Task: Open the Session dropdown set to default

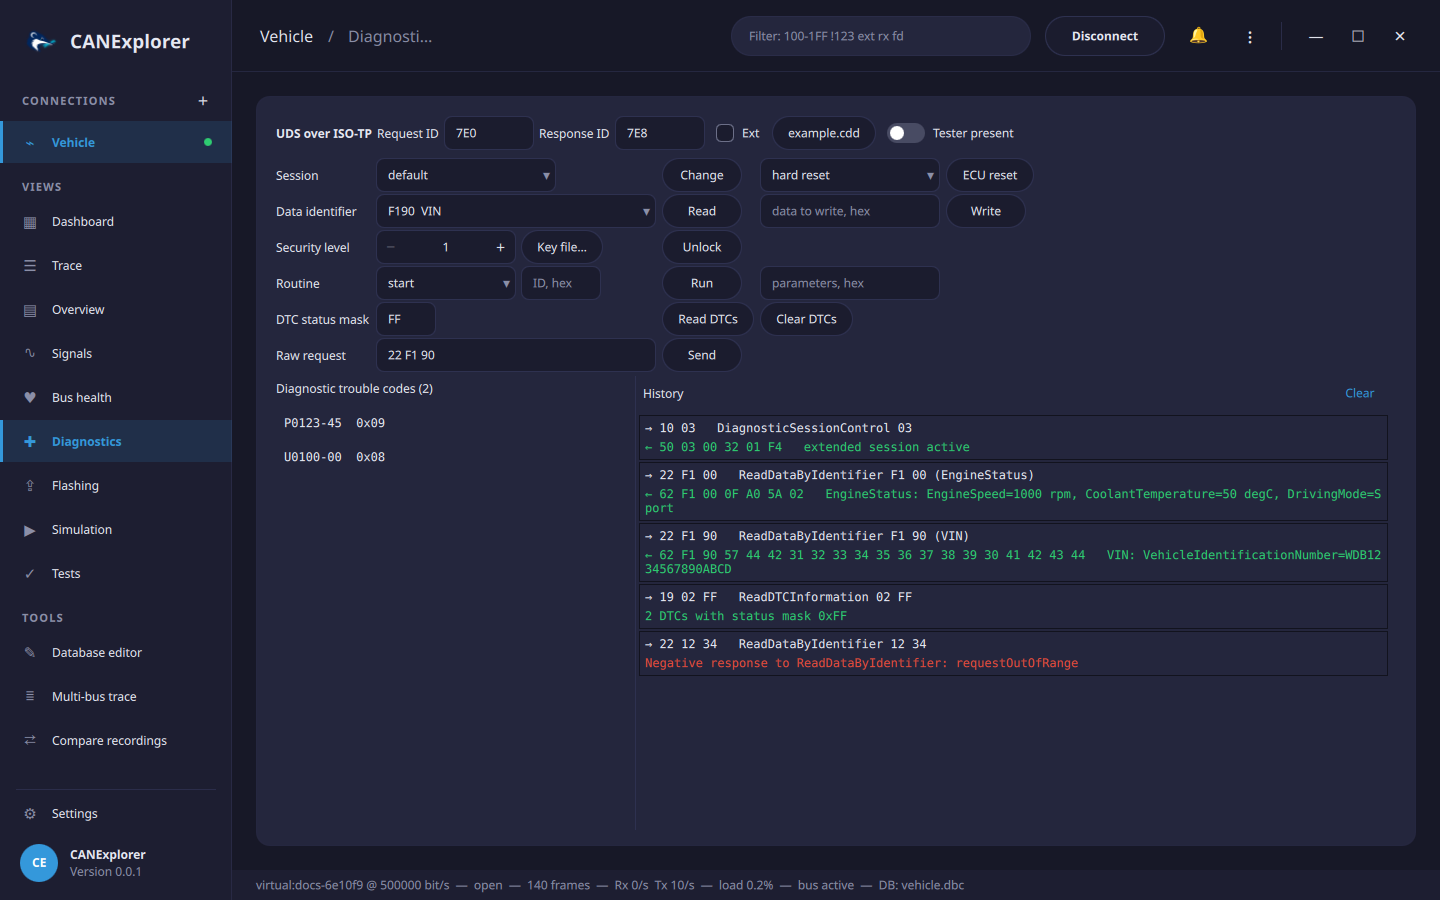Action: (x=466, y=175)
